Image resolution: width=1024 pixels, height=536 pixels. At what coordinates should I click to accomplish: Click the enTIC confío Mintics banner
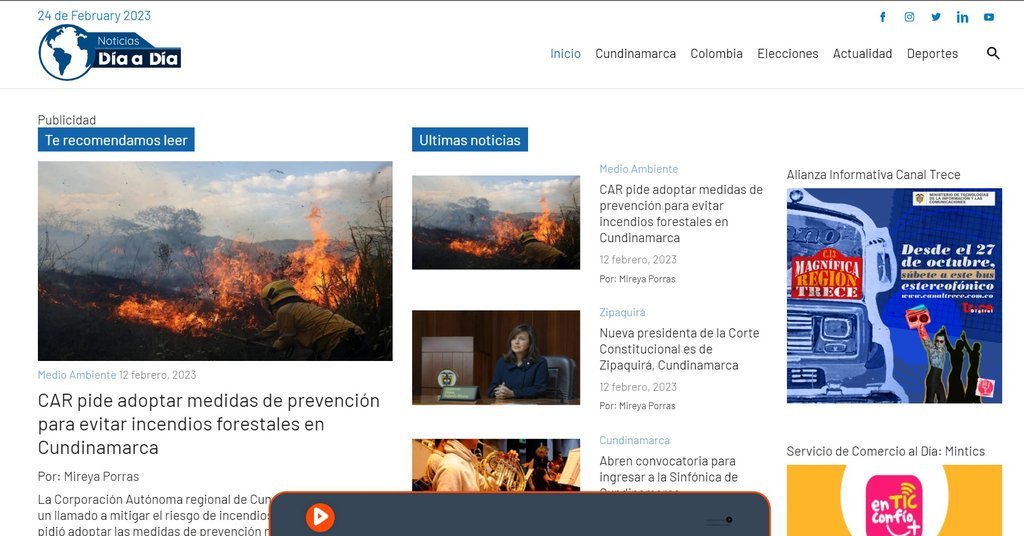click(x=894, y=500)
